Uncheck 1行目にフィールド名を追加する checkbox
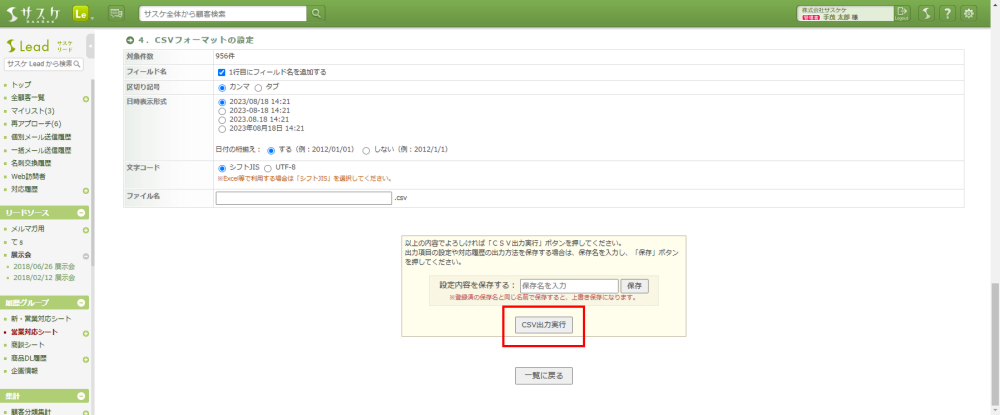This screenshot has width=1000, height=415. [221, 72]
